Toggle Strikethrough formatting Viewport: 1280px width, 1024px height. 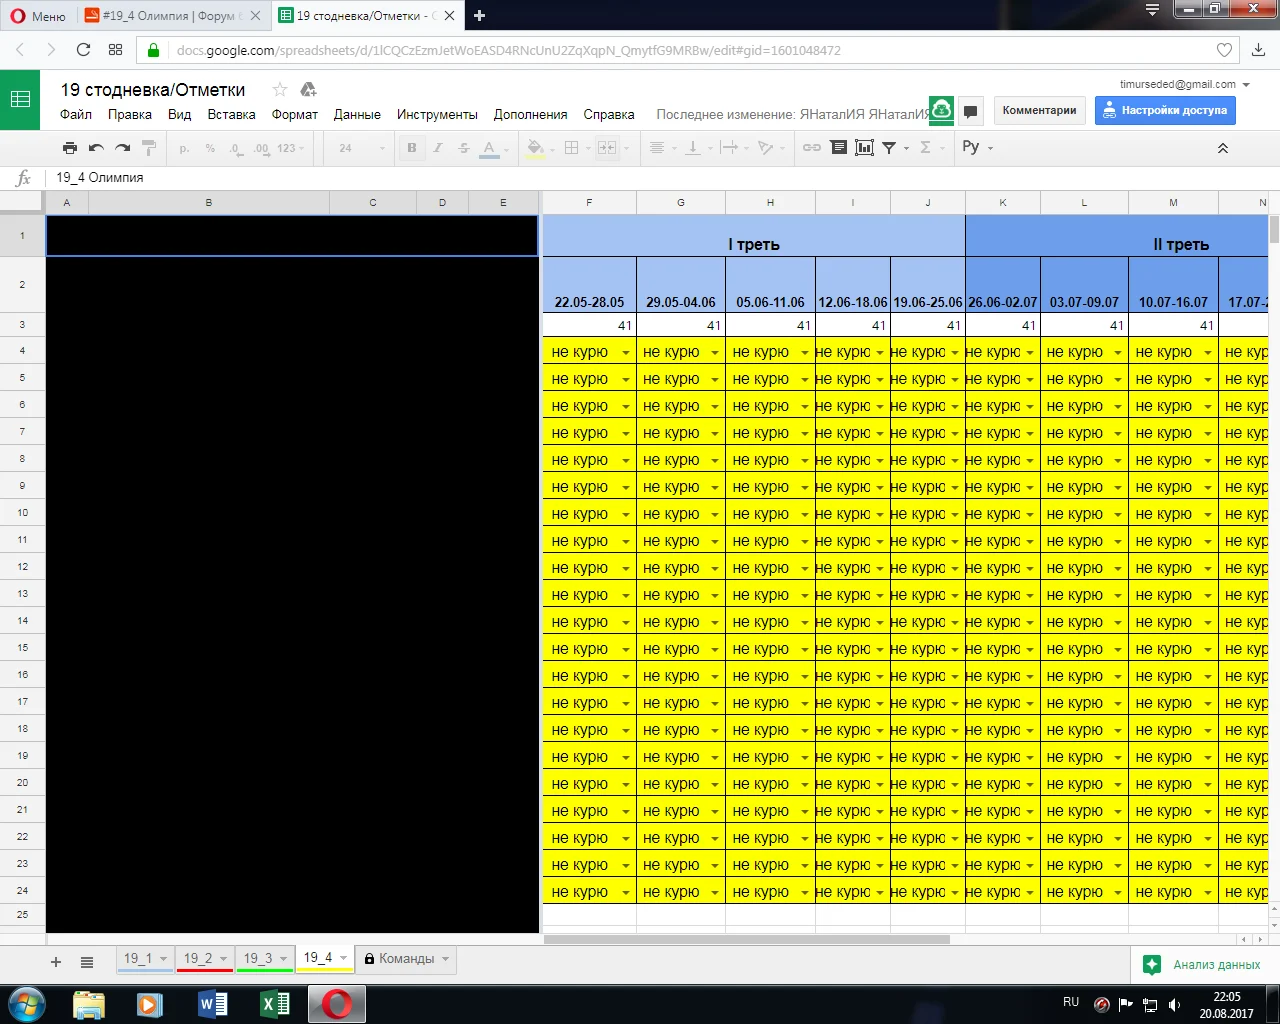pyautogui.click(x=463, y=147)
